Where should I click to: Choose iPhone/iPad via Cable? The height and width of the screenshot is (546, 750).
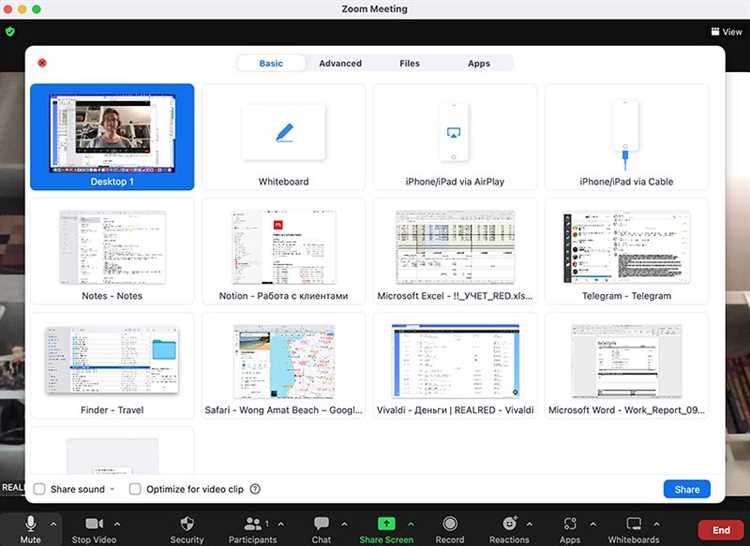(x=626, y=137)
